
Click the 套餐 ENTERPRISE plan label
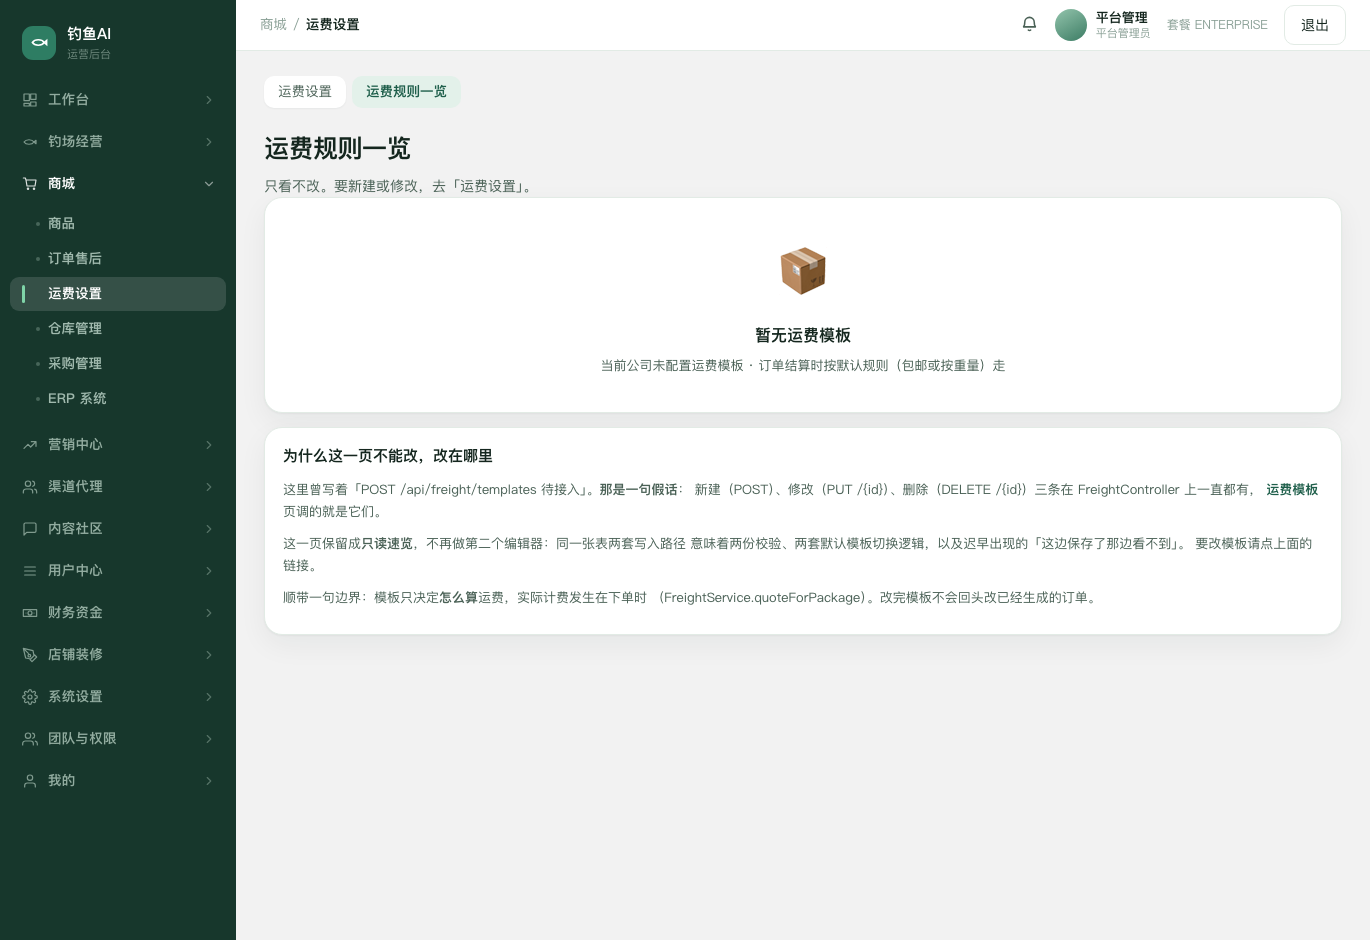[x=1217, y=25]
